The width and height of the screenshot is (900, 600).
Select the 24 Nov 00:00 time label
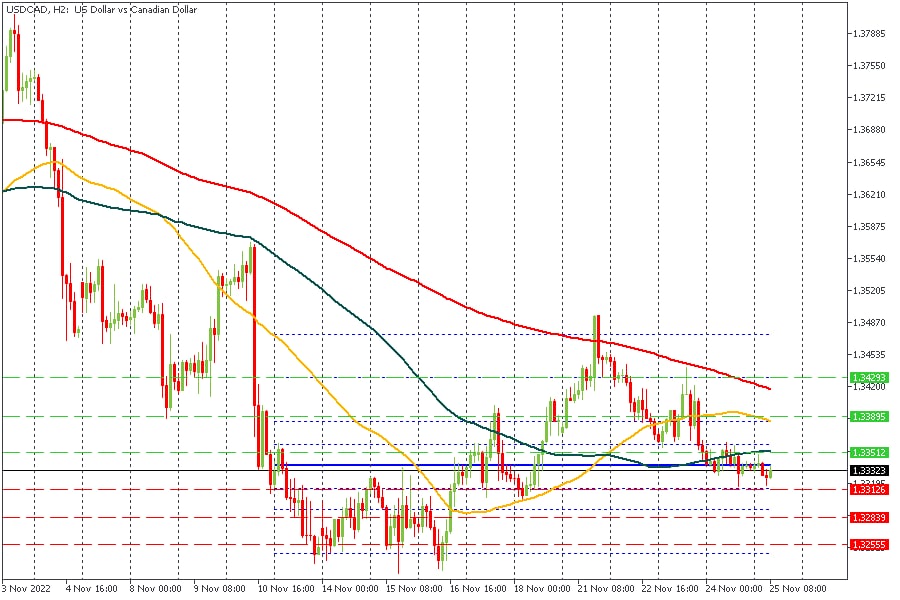734,589
